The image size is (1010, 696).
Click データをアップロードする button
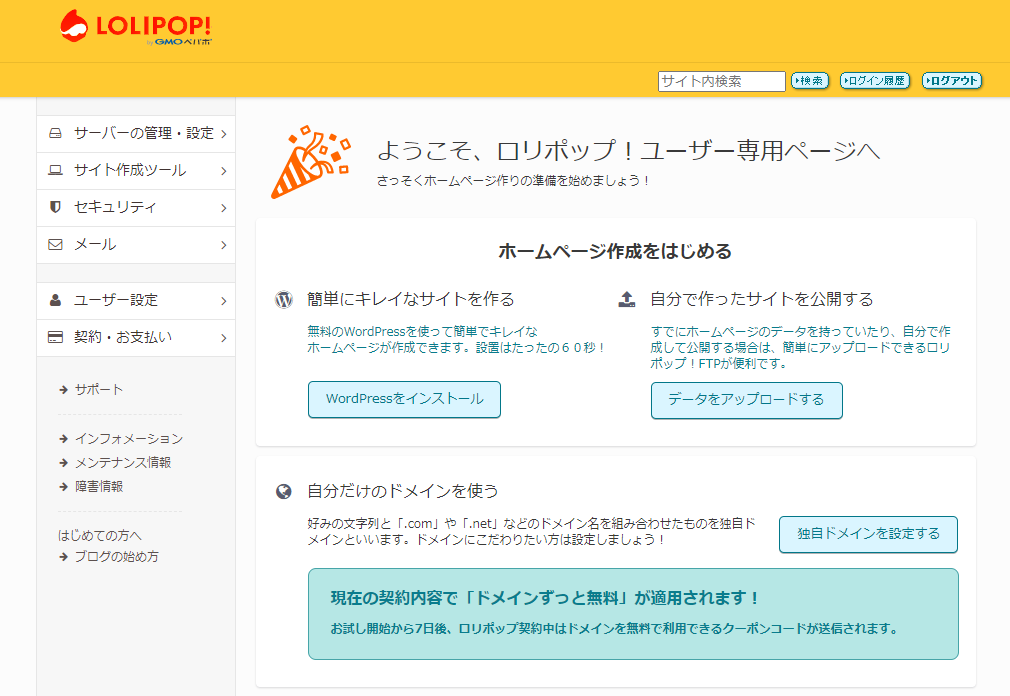[x=747, y=400]
